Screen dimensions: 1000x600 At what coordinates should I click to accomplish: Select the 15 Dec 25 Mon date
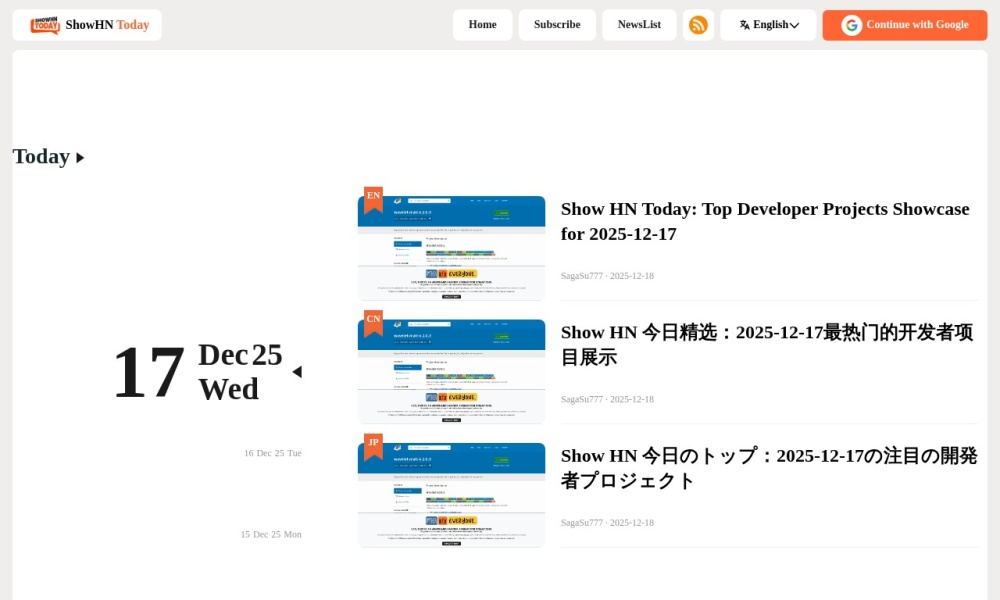tap(270, 534)
